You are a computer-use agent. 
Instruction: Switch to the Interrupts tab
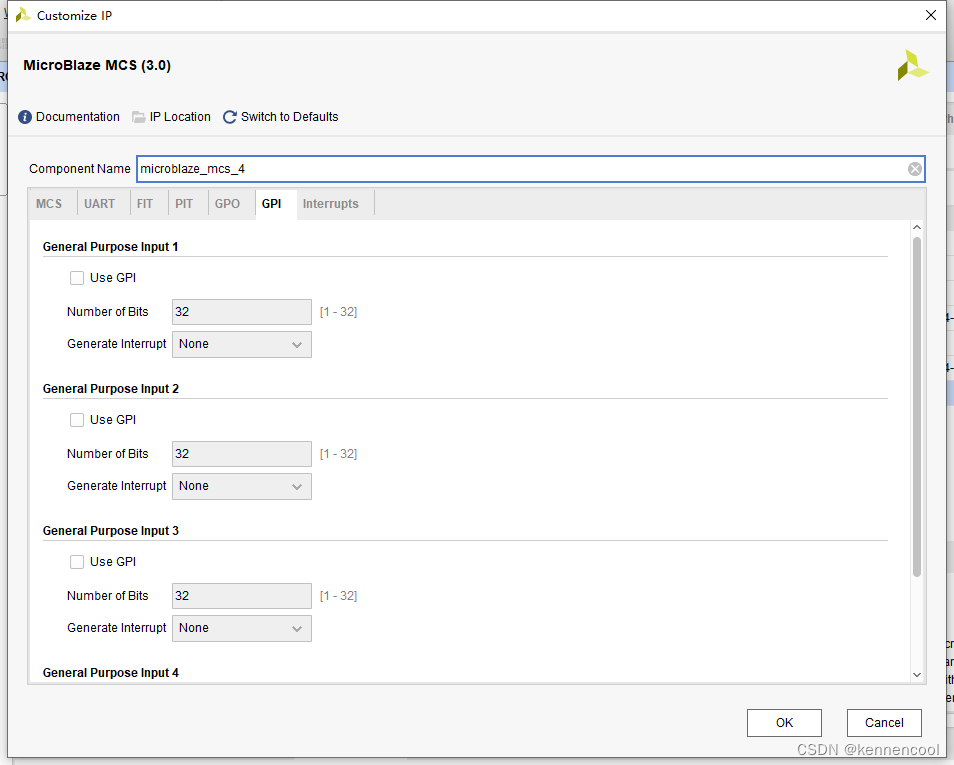pyautogui.click(x=330, y=204)
